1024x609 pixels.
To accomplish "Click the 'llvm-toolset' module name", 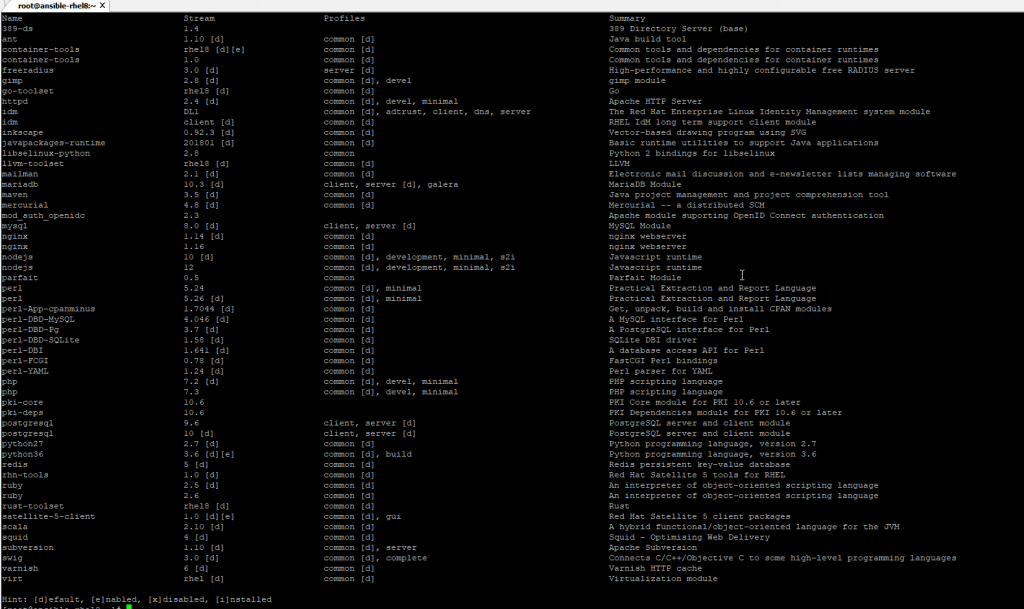I will click(x=33, y=164).
